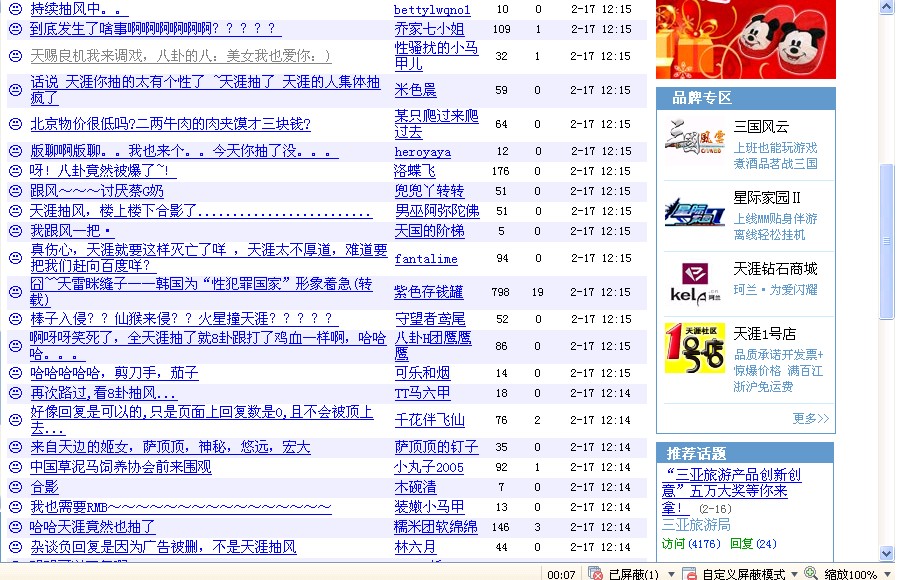Image resolution: width=900 pixels, height=580 pixels.
Task: Click face icon next to '到底发生了啥事' thread
Action: (x=16, y=28)
